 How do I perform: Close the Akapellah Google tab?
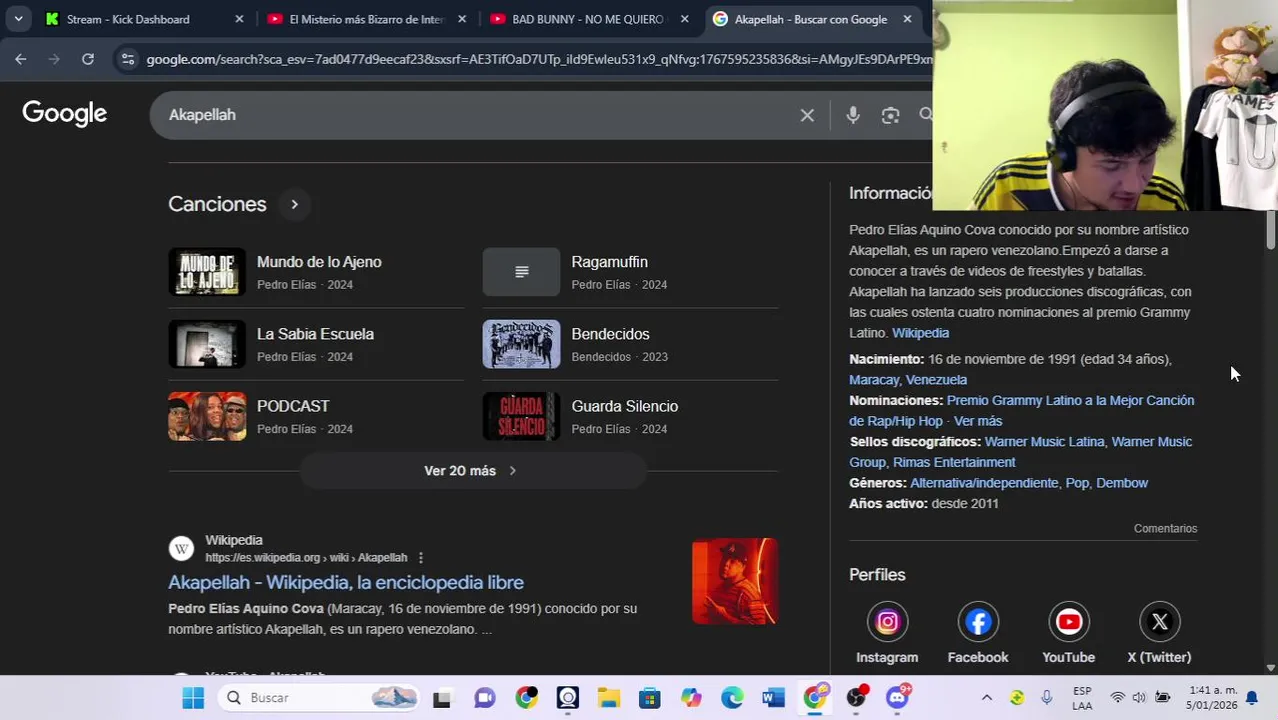point(907,19)
